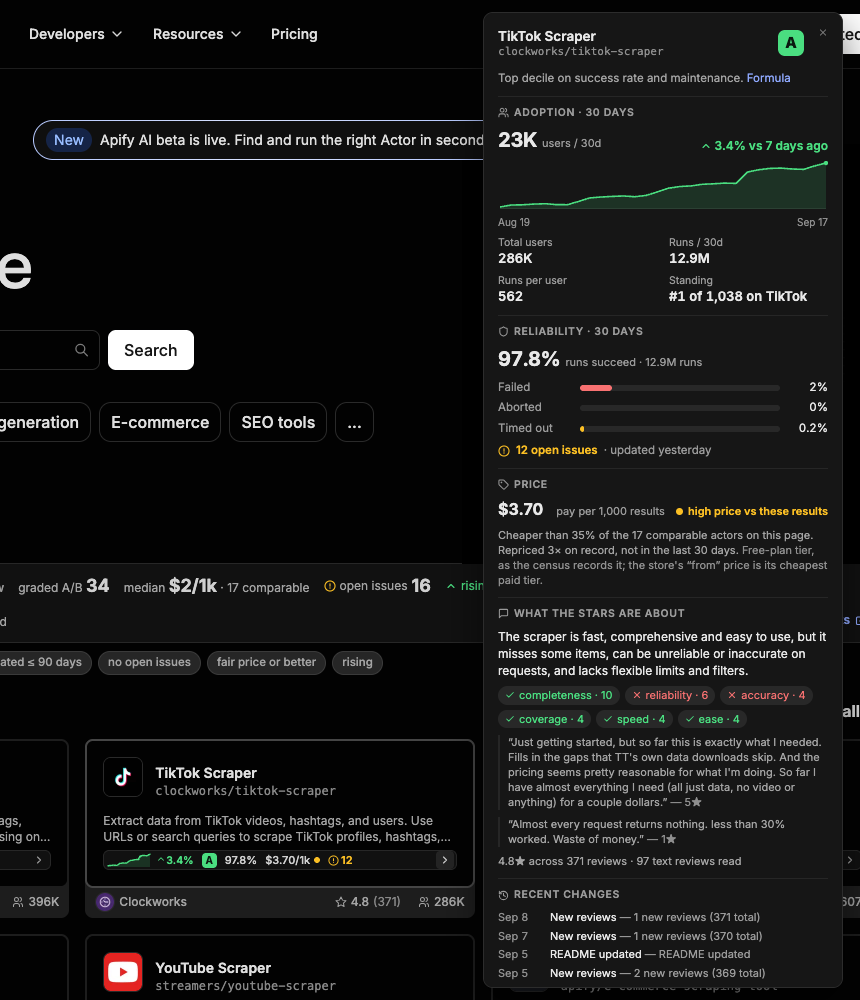Click the Aborted rate progress bar

tap(679, 408)
